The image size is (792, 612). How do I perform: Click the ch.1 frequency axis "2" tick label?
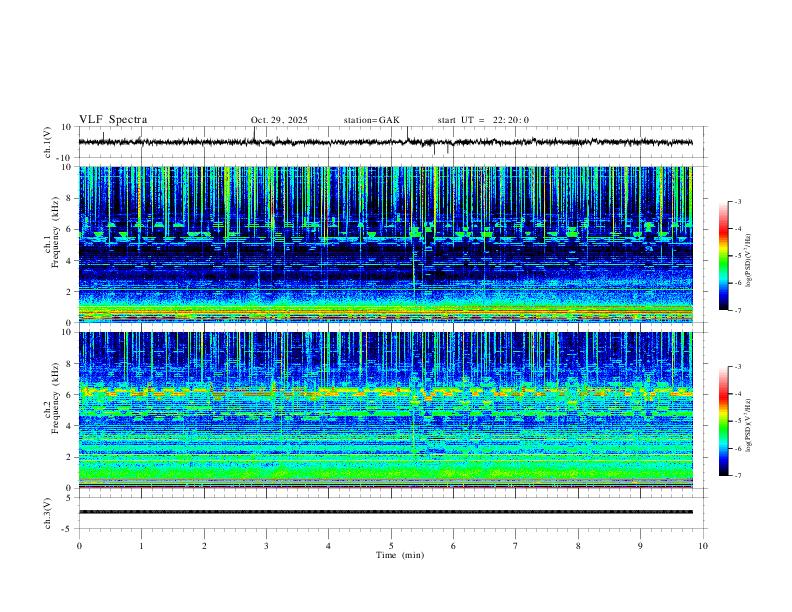click(68, 291)
